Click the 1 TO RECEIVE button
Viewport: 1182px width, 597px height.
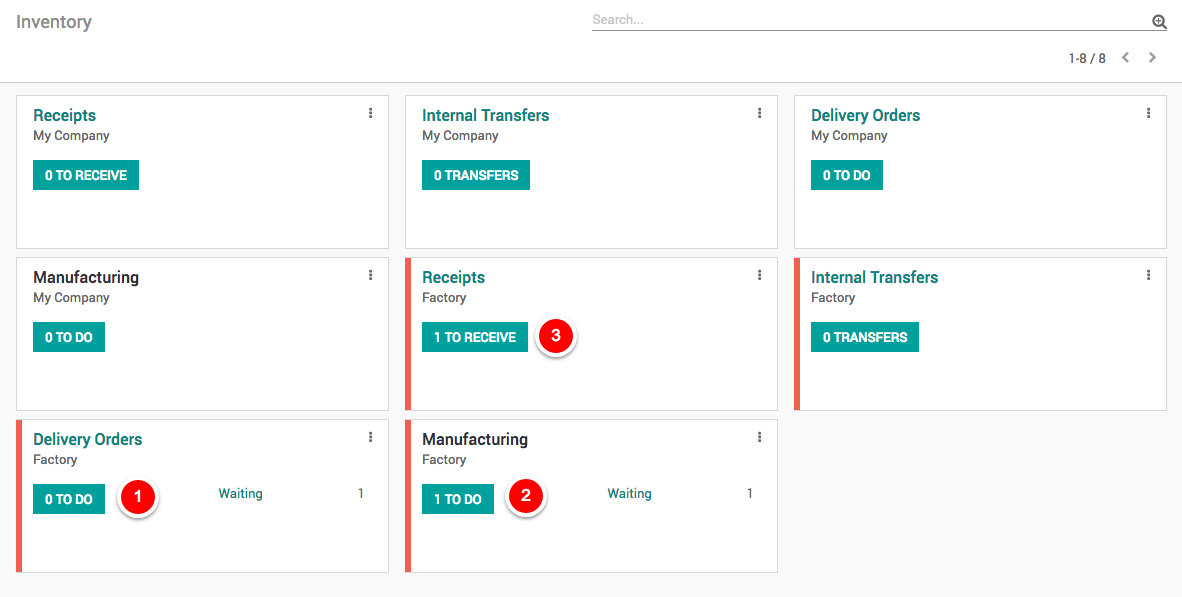pos(475,337)
